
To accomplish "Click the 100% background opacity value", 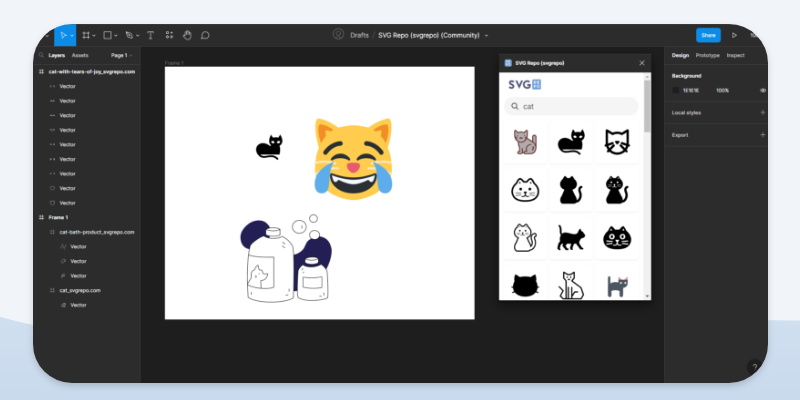I will 722,90.
